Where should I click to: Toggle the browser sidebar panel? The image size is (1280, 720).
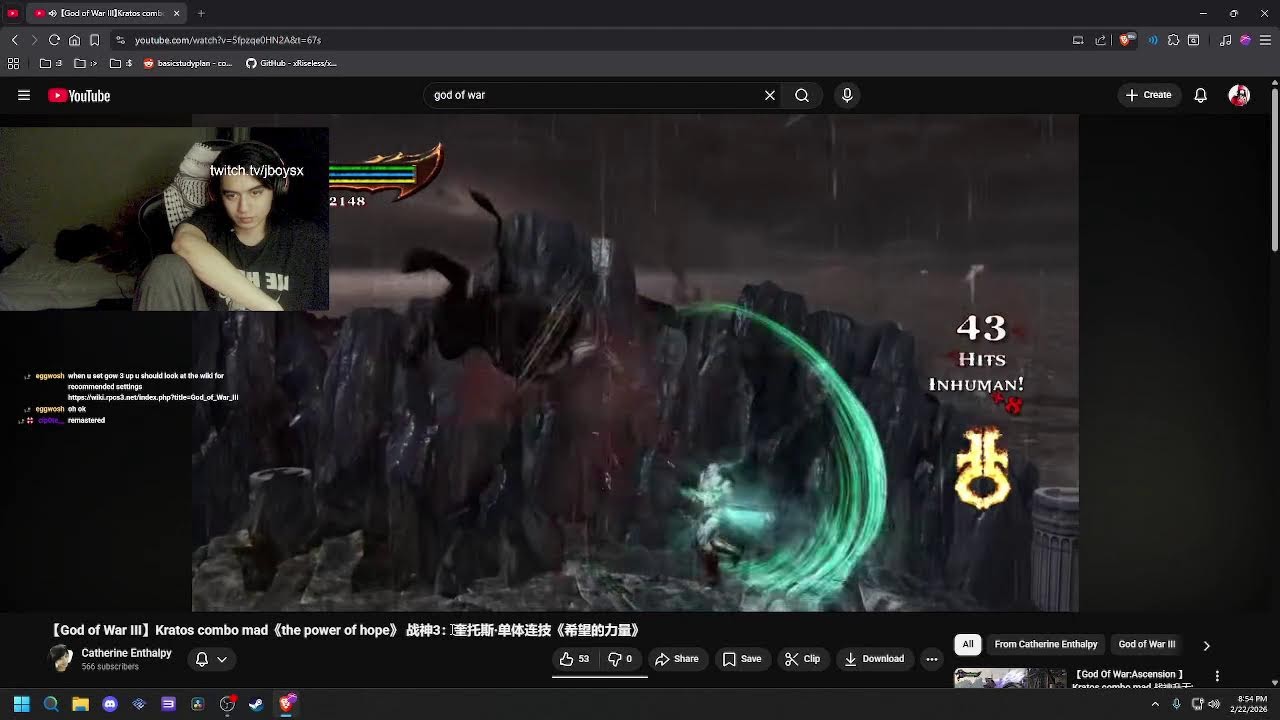1193,40
